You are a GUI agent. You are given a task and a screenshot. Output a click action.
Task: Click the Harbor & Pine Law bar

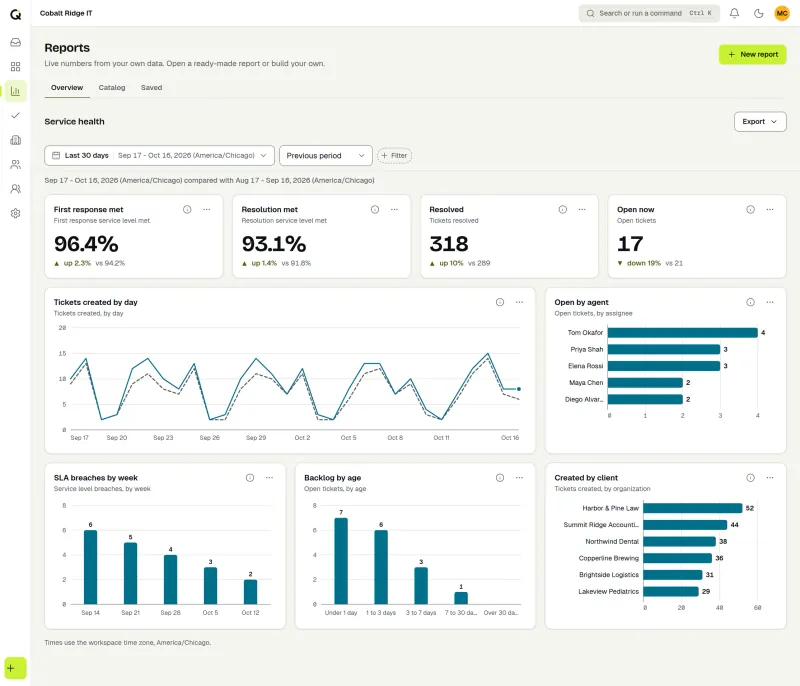coord(693,508)
